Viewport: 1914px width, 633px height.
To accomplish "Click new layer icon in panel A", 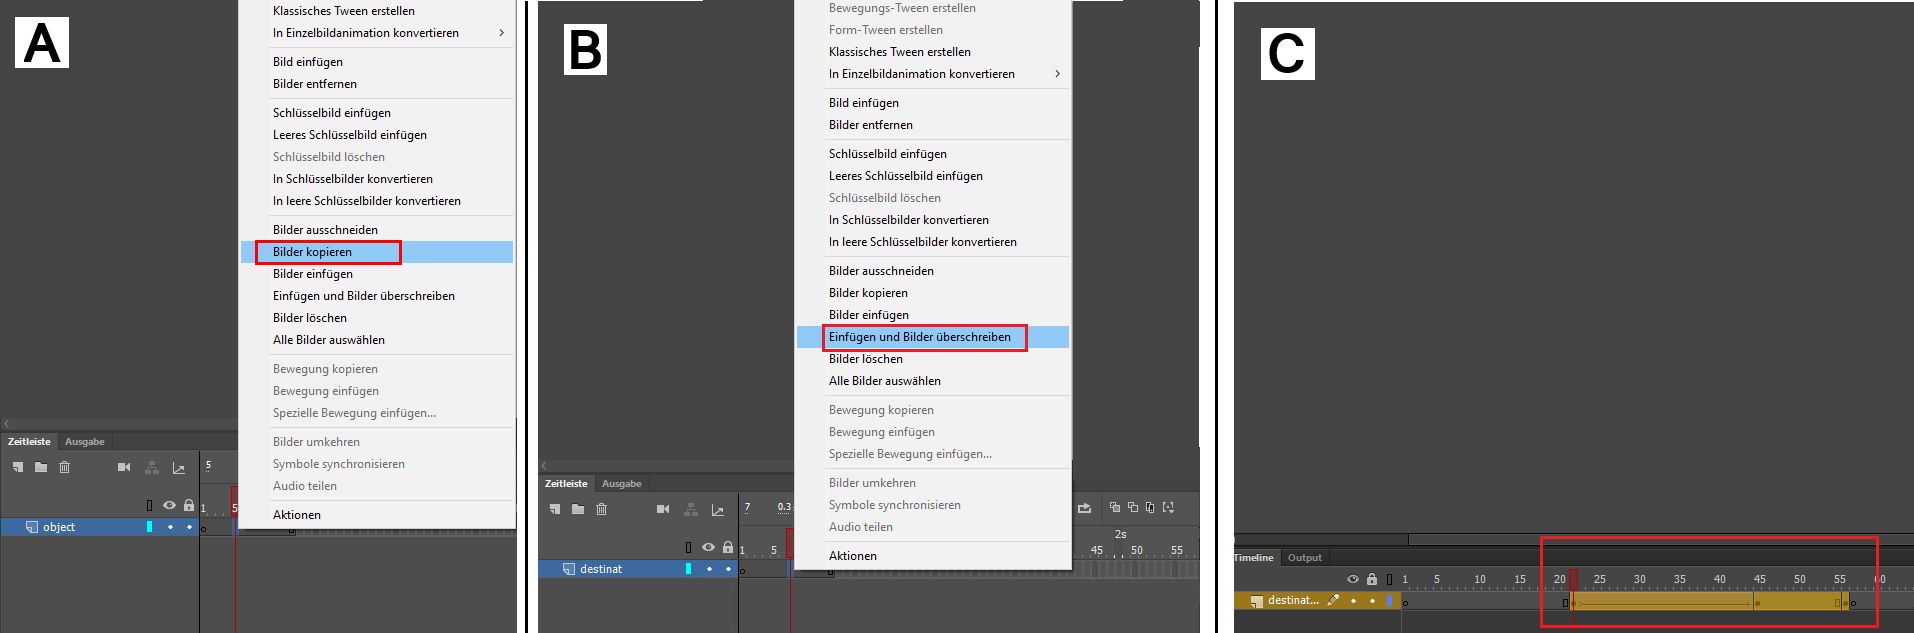I will tap(18, 467).
